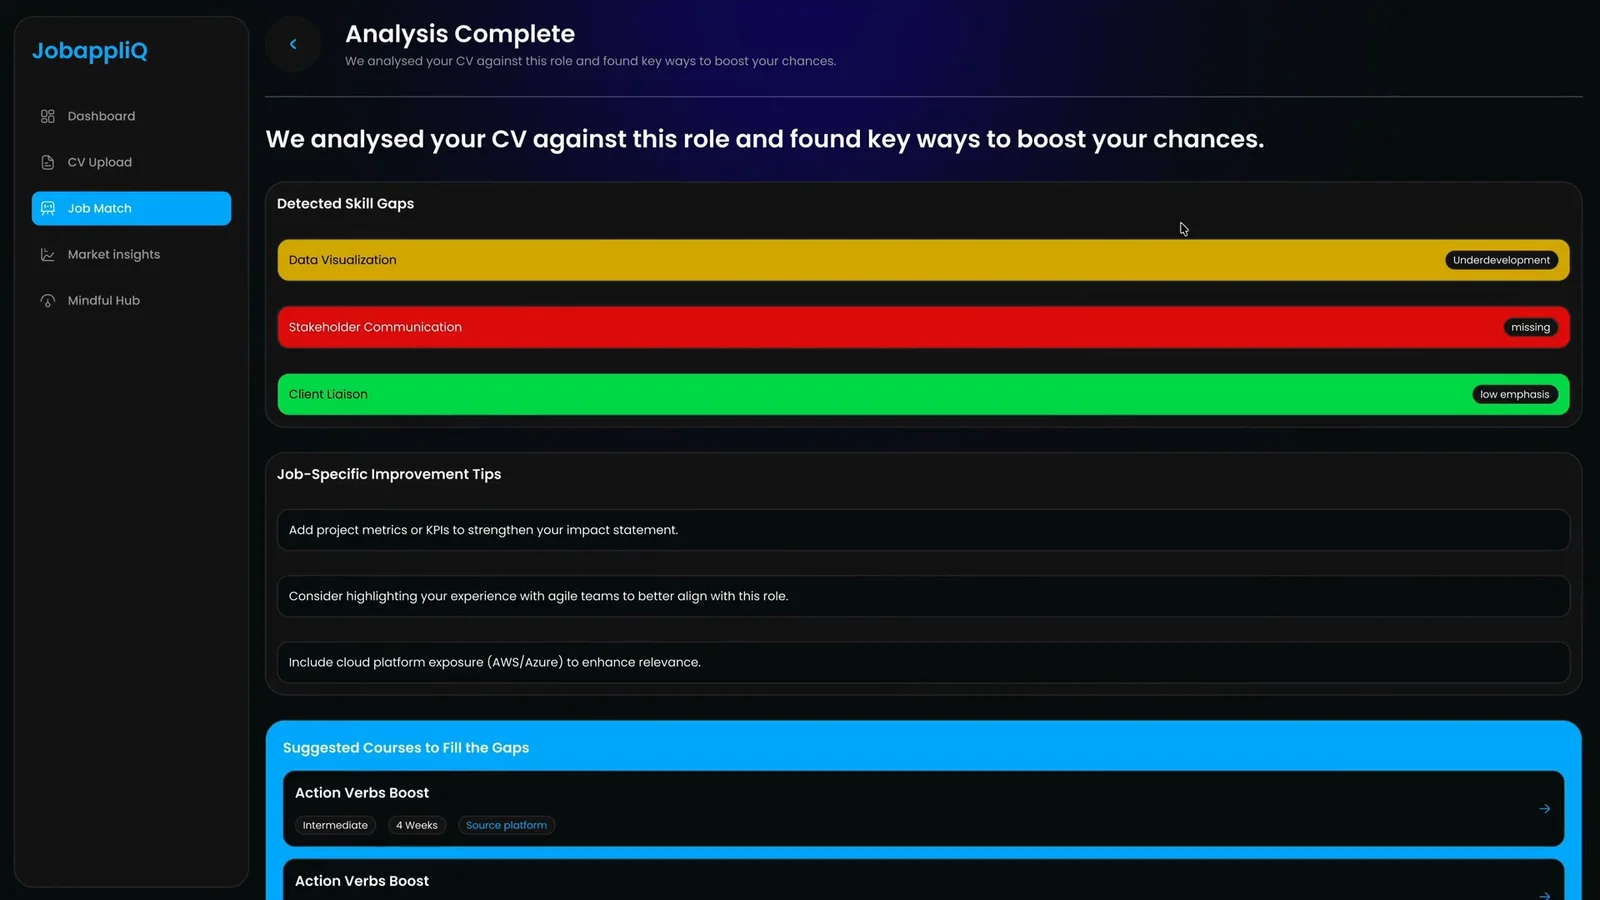Click the missing status badge
Screen dimensions: 1600x900
pos(1530,327)
